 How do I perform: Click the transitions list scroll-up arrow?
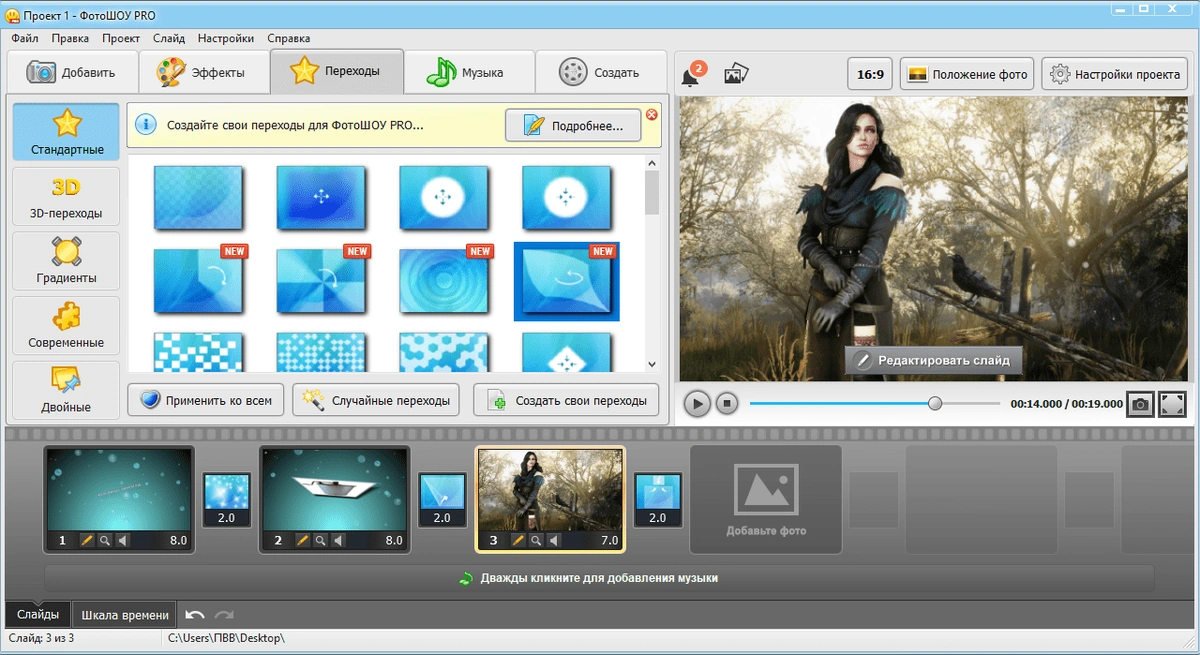pos(652,163)
